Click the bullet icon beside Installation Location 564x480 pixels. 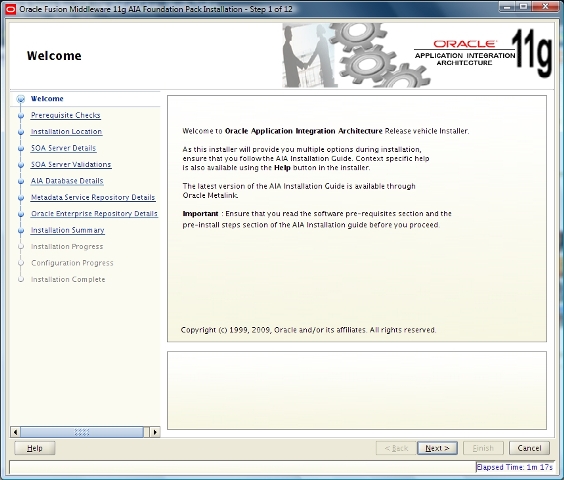(21, 132)
